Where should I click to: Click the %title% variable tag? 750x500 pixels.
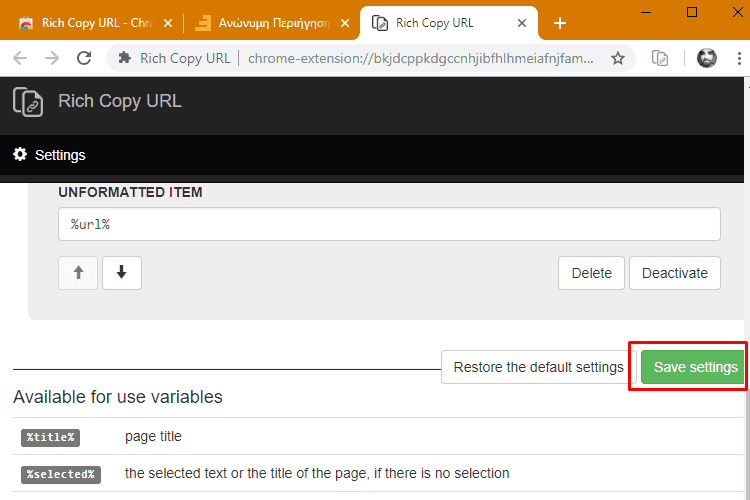[50, 437]
